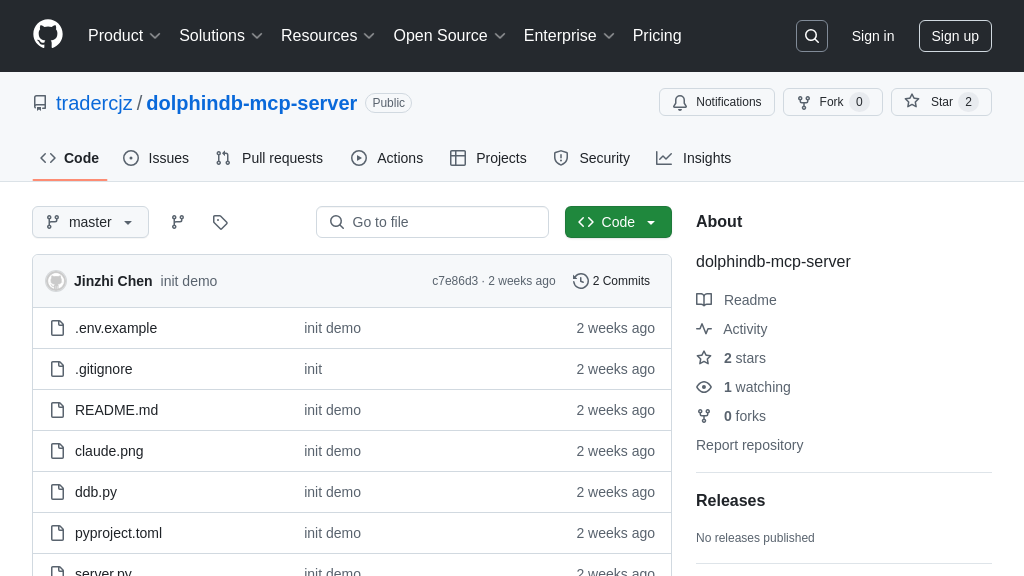Image resolution: width=1024 pixels, height=576 pixels.
Task: Fork the dolphindb-mcp-server repository
Action: point(832,102)
